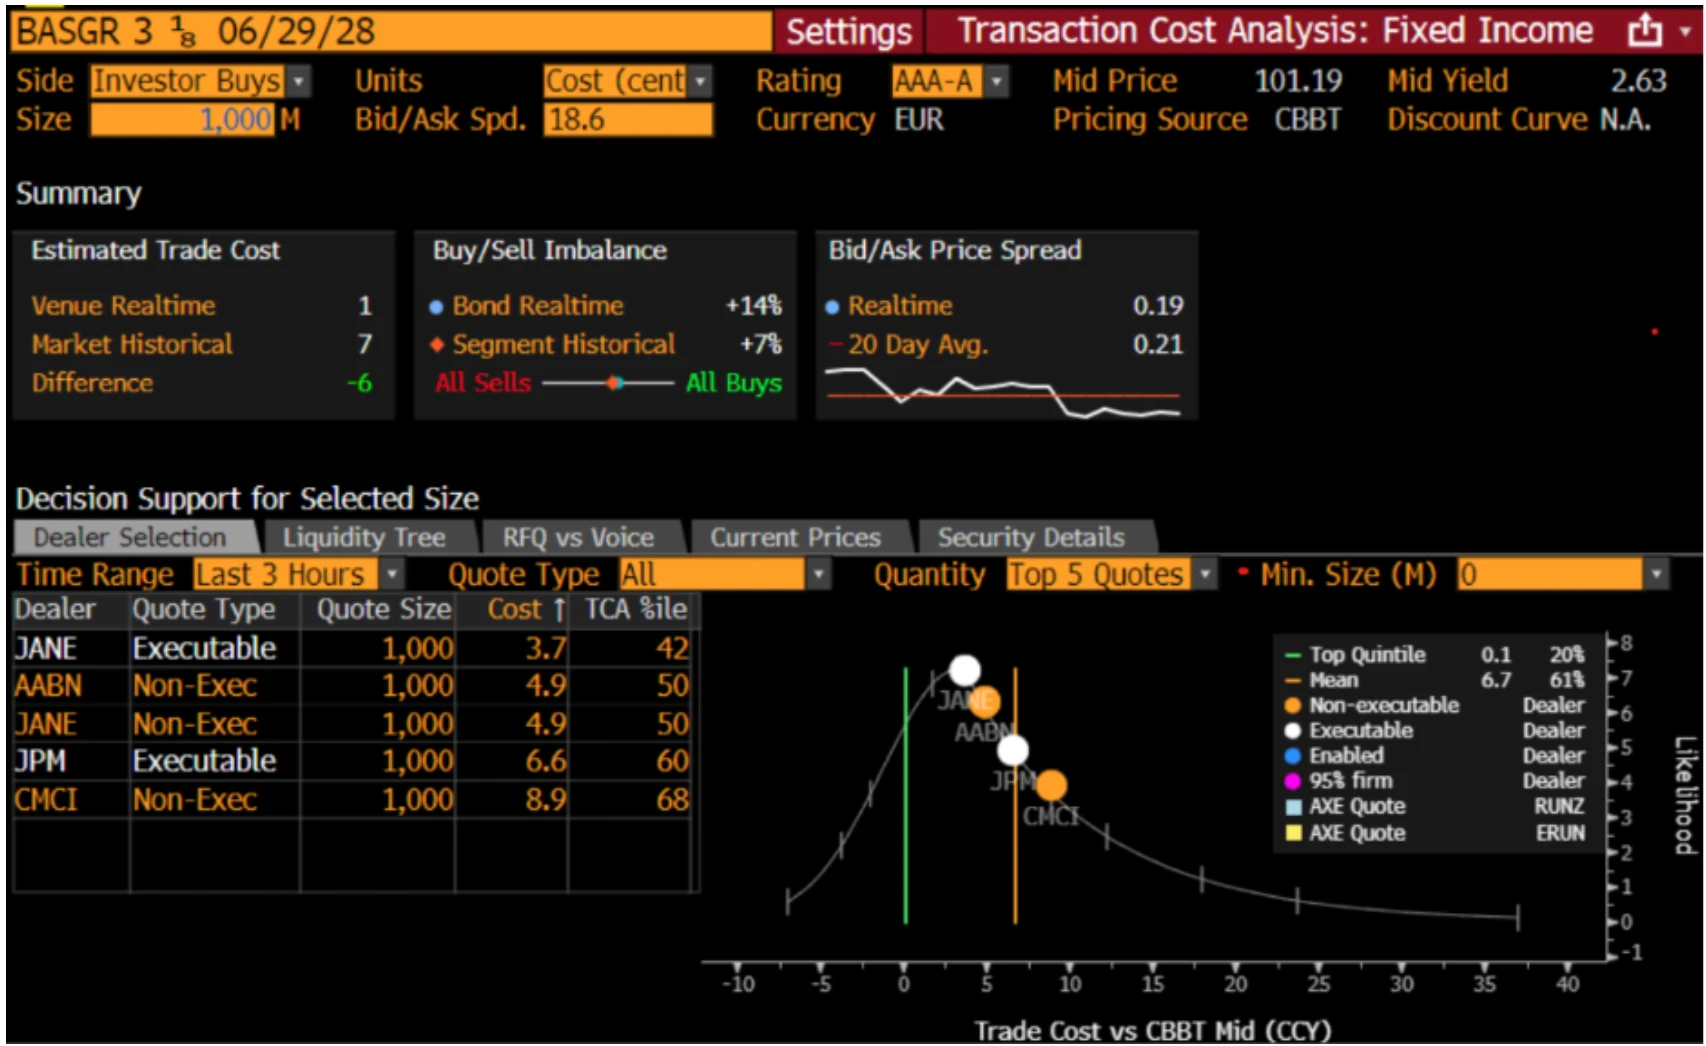
Task: Click the white JPM executable dot on chart
Action: (1013, 749)
